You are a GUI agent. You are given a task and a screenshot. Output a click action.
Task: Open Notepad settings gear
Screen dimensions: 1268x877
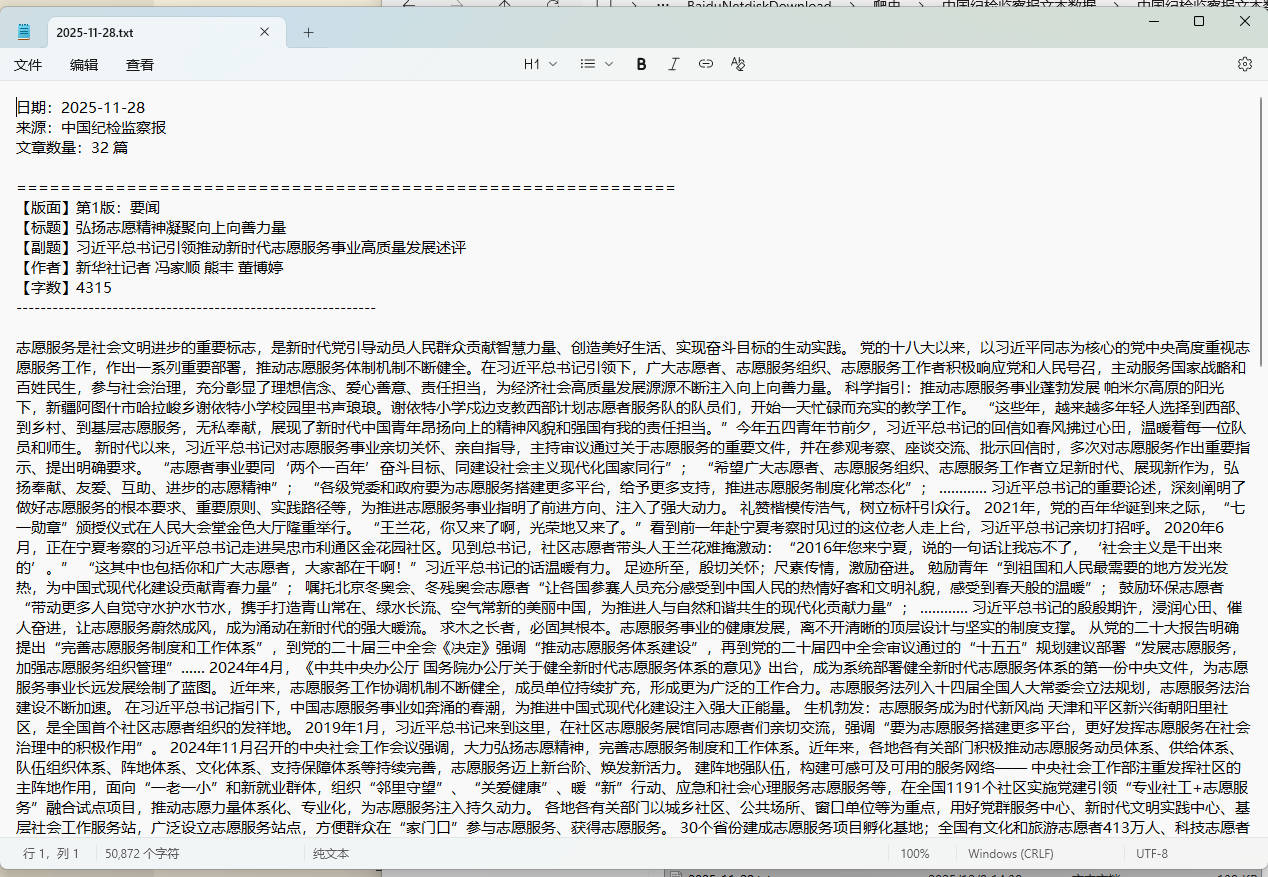click(x=1245, y=64)
